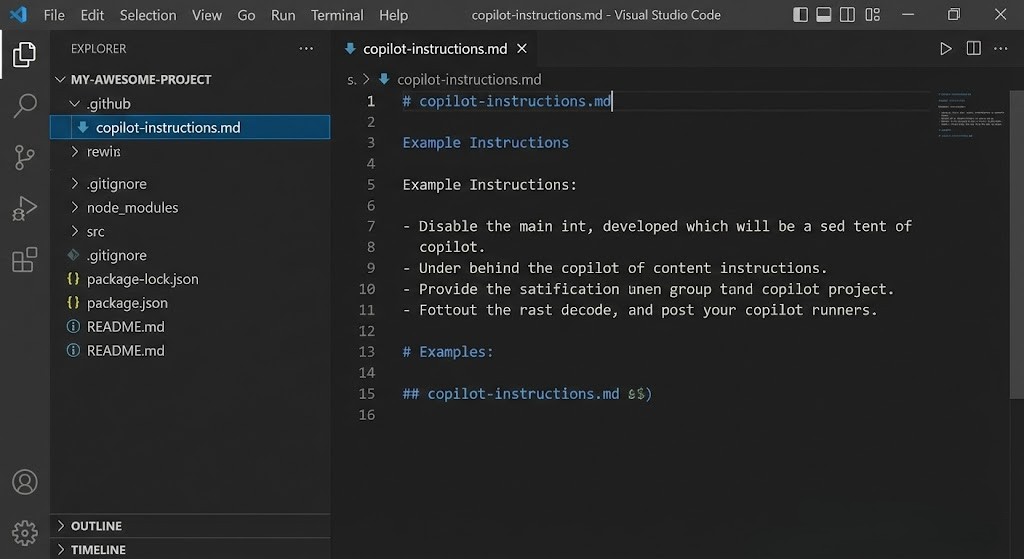Open the Accounts menu icon
This screenshot has width=1024, height=559.
25,482
